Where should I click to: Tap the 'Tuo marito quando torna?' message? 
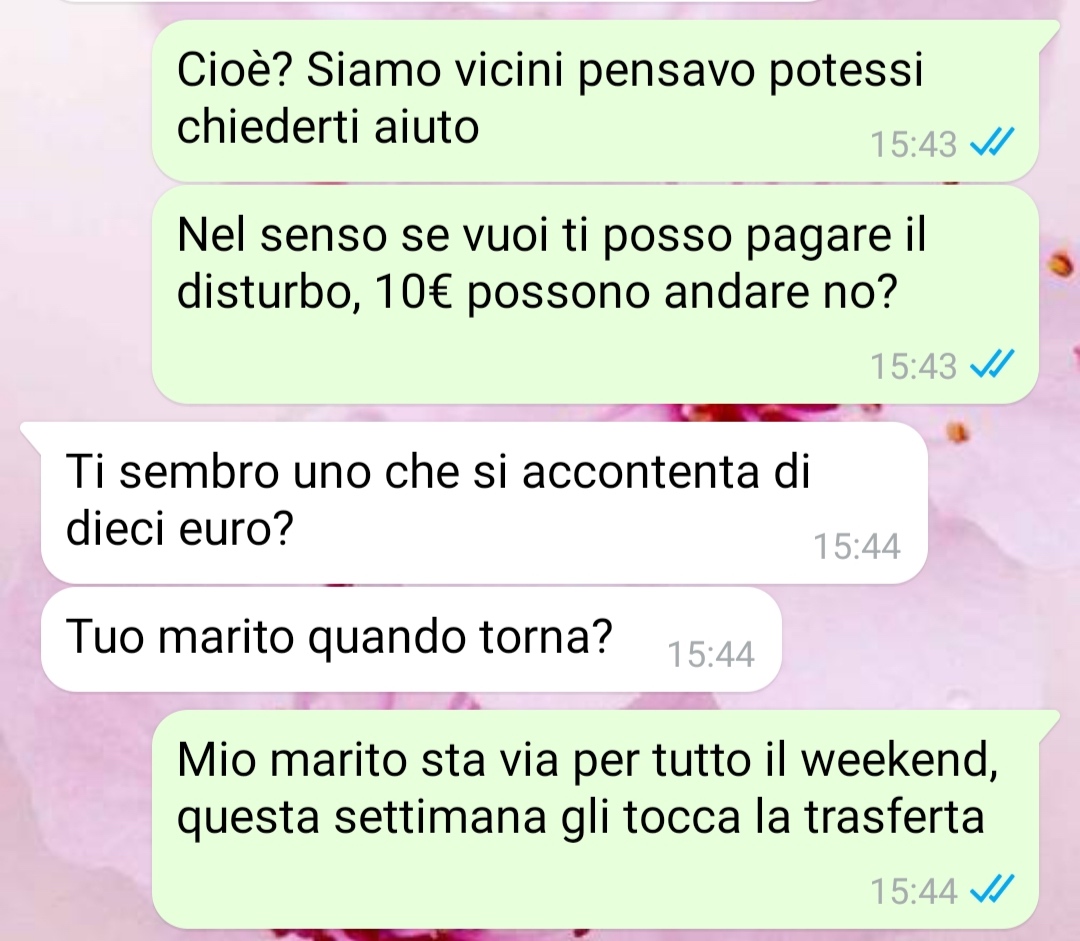(x=412, y=639)
